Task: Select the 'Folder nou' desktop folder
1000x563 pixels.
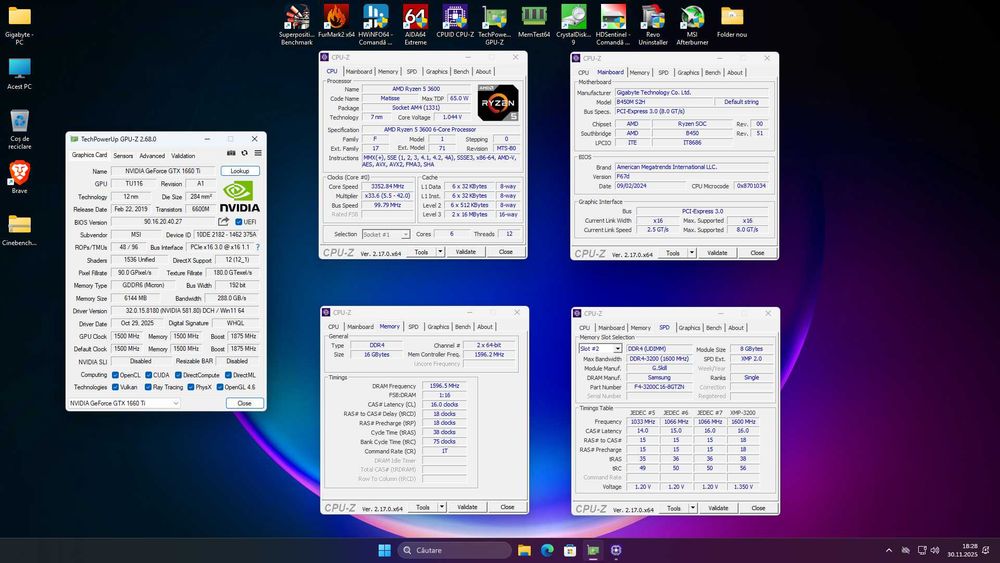Action: click(x=732, y=21)
